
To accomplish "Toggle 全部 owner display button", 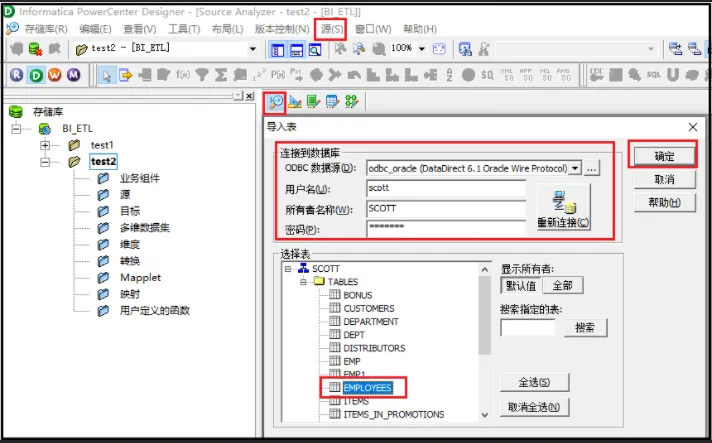I will pos(563,285).
